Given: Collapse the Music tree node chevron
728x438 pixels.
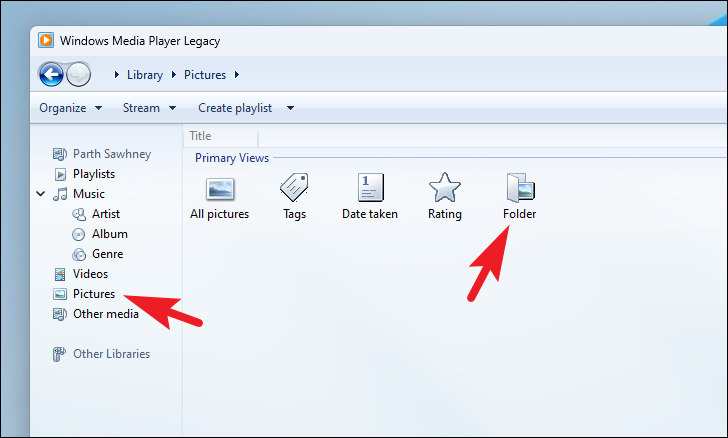Looking at the screenshot, I should coord(41,194).
